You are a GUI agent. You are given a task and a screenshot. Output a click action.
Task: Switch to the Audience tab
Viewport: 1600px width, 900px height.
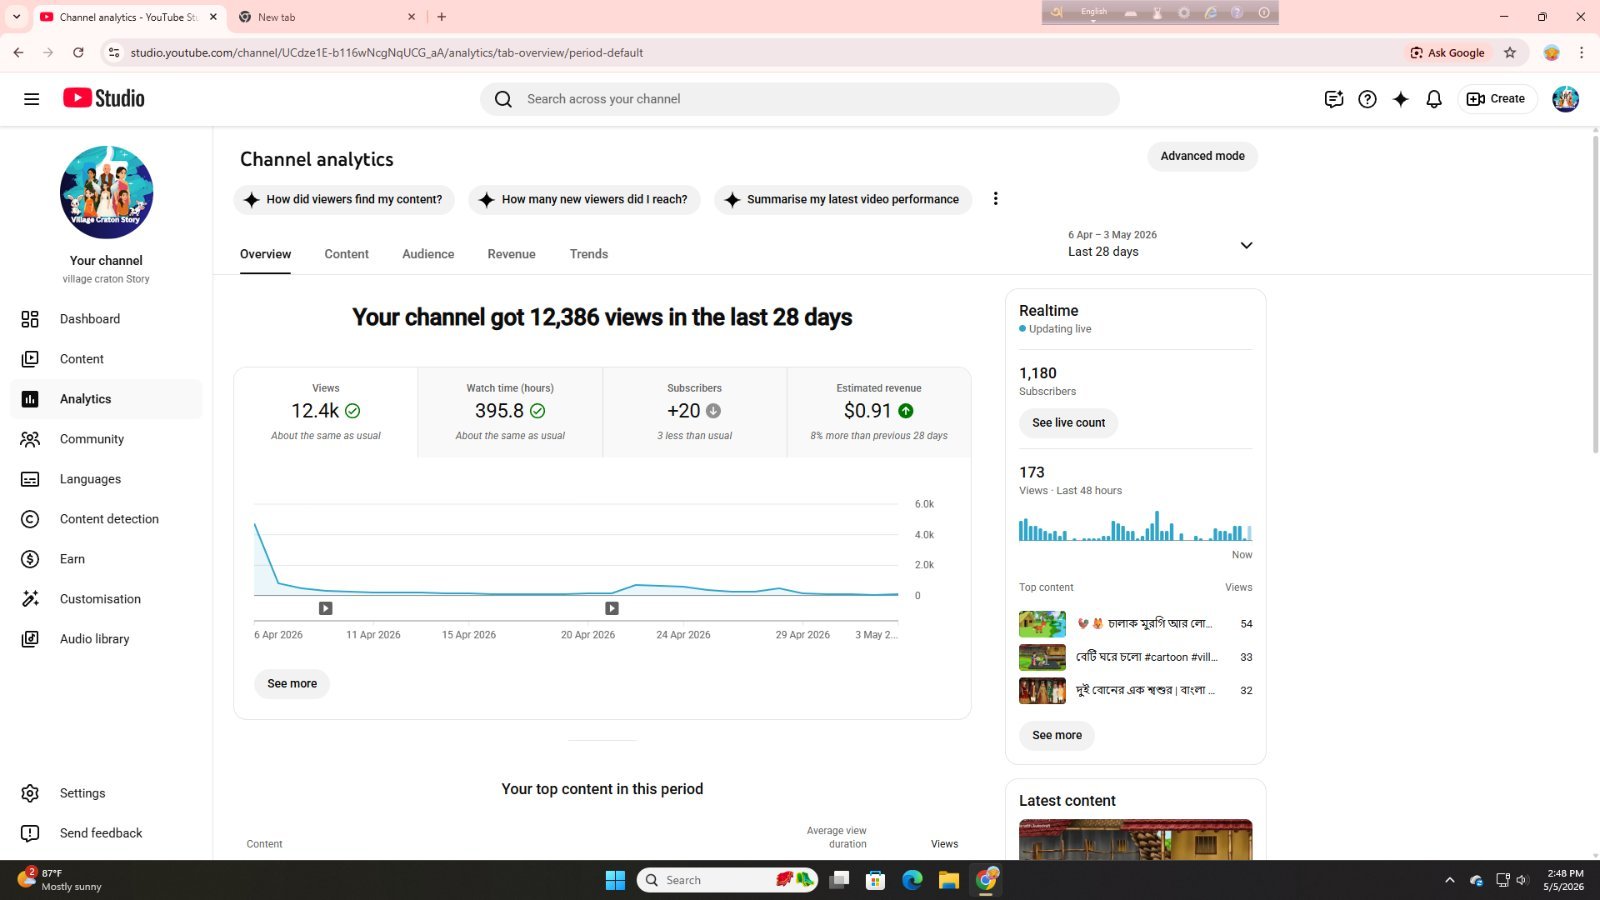pos(428,254)
